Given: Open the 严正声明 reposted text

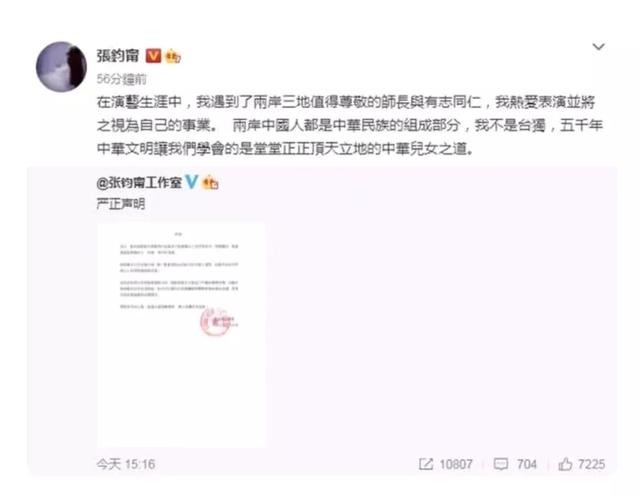Looking at the screenshot, I should click(x=121, y=203).
